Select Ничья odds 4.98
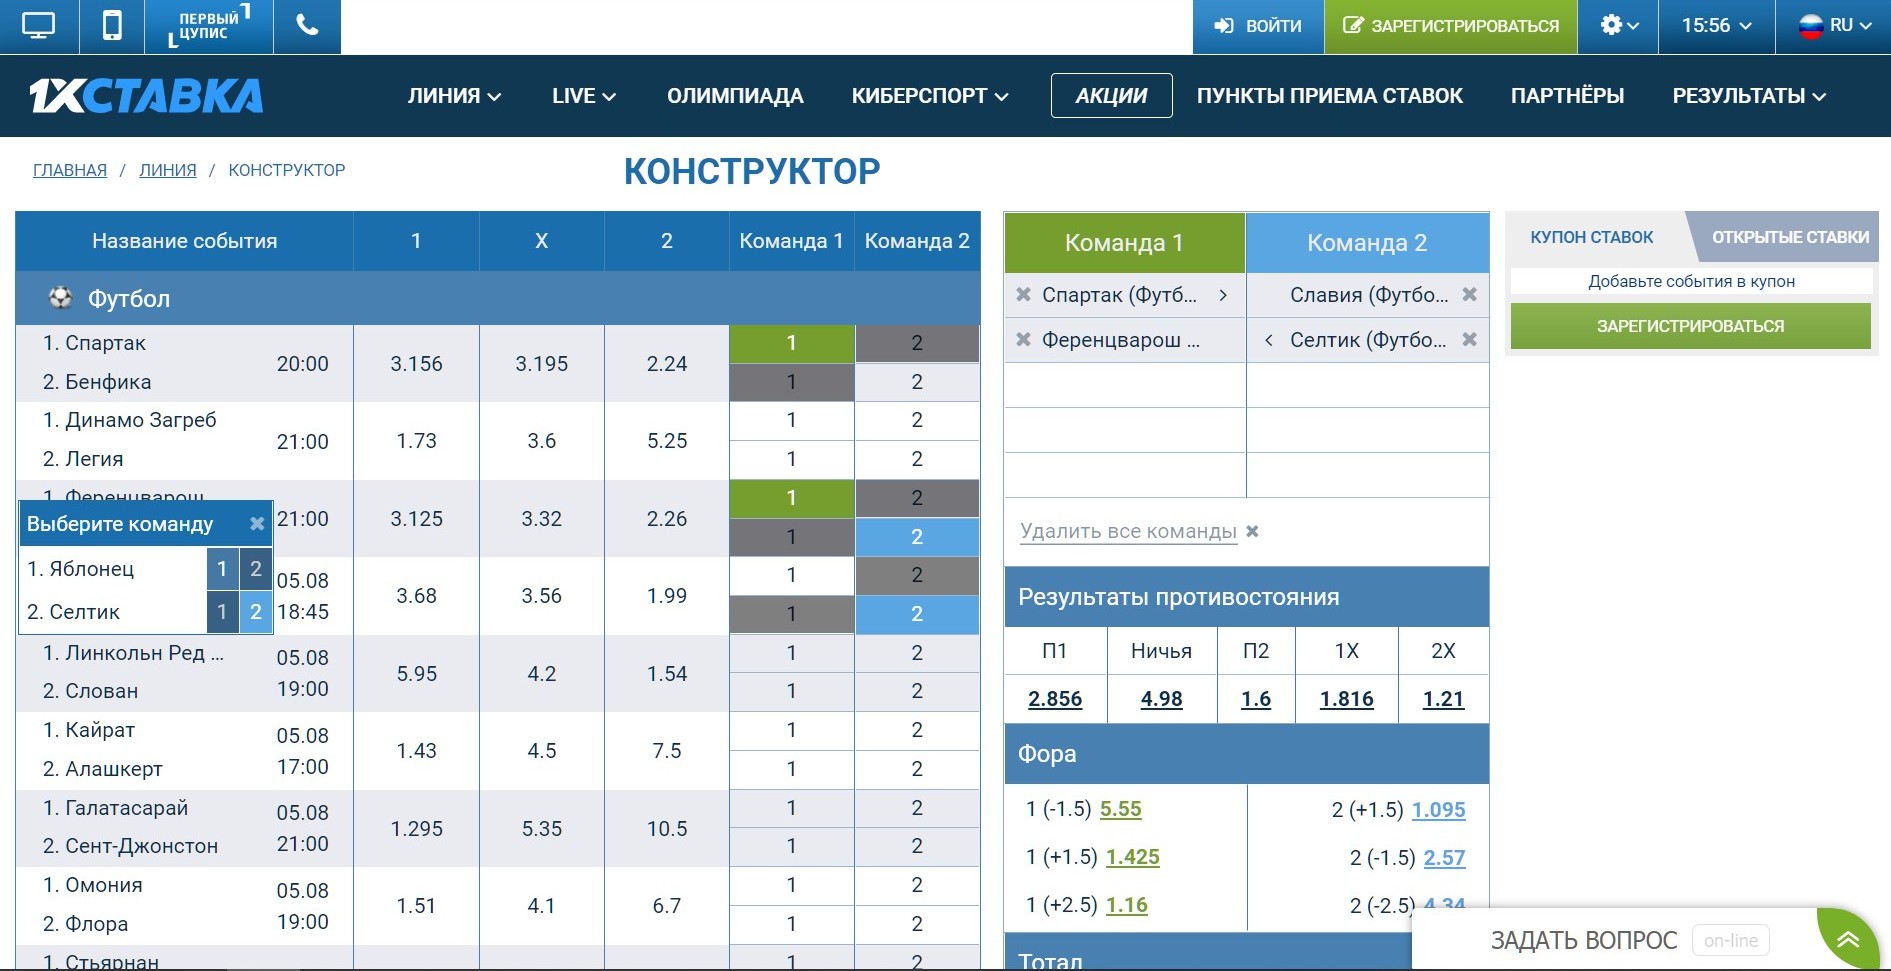The width and height of the screenshot is (1891, 971). pyautogui.click(x=1161, y=699)
